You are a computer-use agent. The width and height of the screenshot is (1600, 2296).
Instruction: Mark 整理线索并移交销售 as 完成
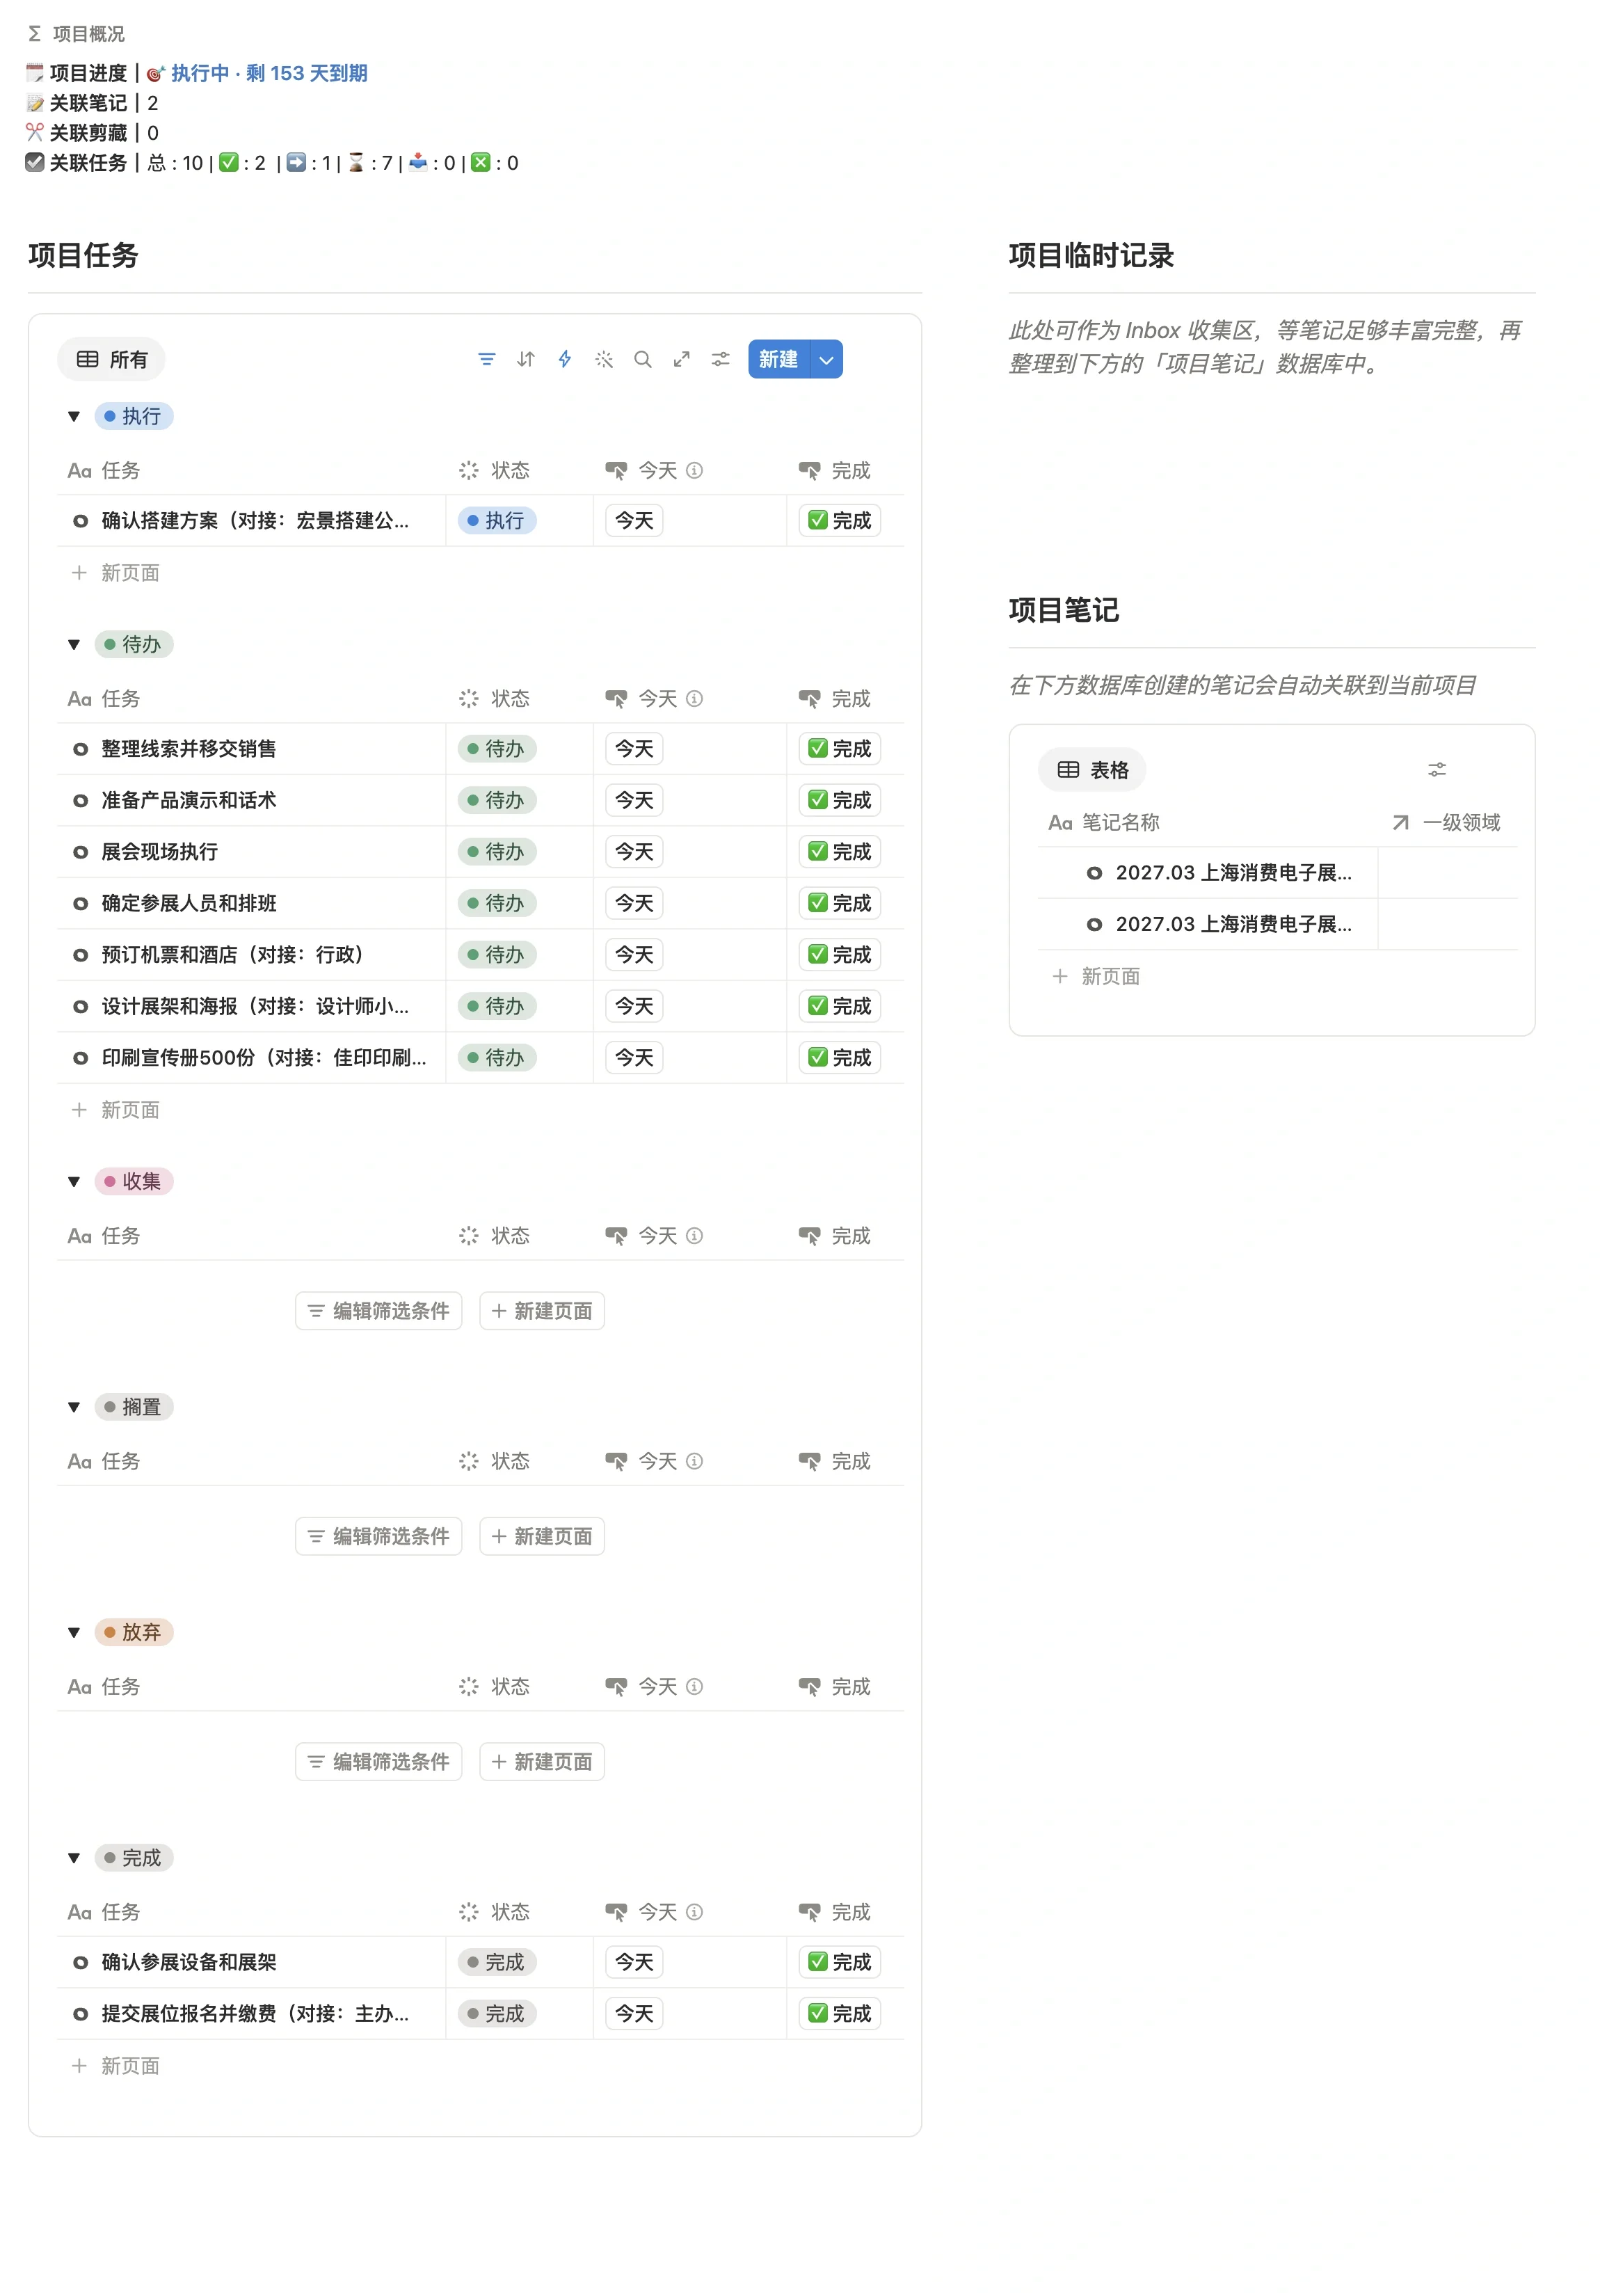click(840, 749)
